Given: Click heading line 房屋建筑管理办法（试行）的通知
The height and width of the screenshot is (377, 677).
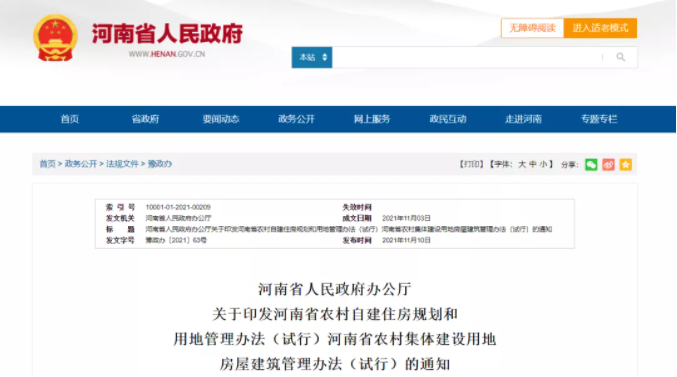Looking at the screenshot, I should coord(335,364).
